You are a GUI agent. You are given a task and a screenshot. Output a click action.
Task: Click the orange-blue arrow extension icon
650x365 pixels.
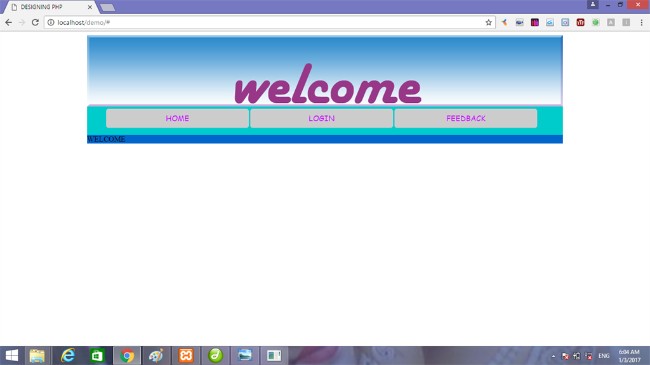(x=504, y=22)
